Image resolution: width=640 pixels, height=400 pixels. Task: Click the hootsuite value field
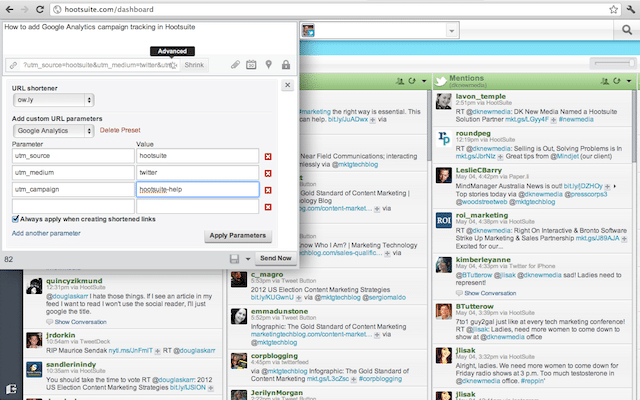pyautogui.click(x=198, y=156)
